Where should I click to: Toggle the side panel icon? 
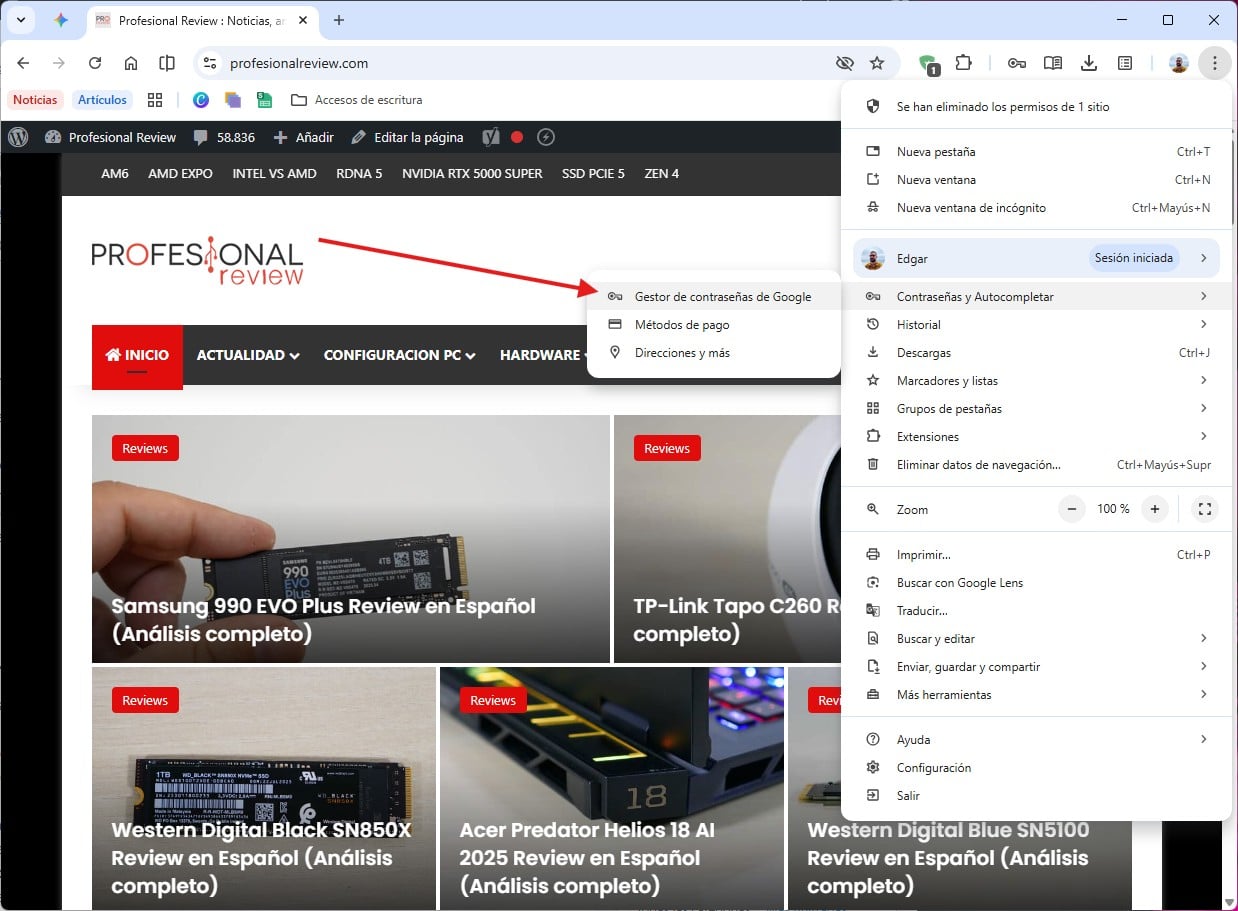click(x=1125, y=63)
